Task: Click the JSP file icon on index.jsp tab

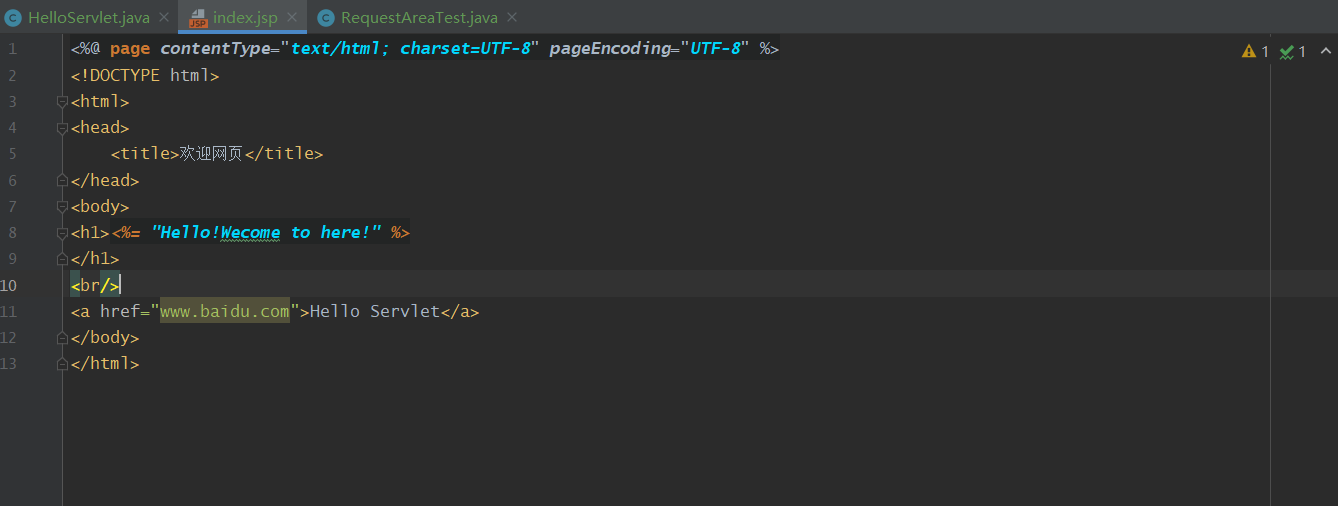Action: (197, 18)
